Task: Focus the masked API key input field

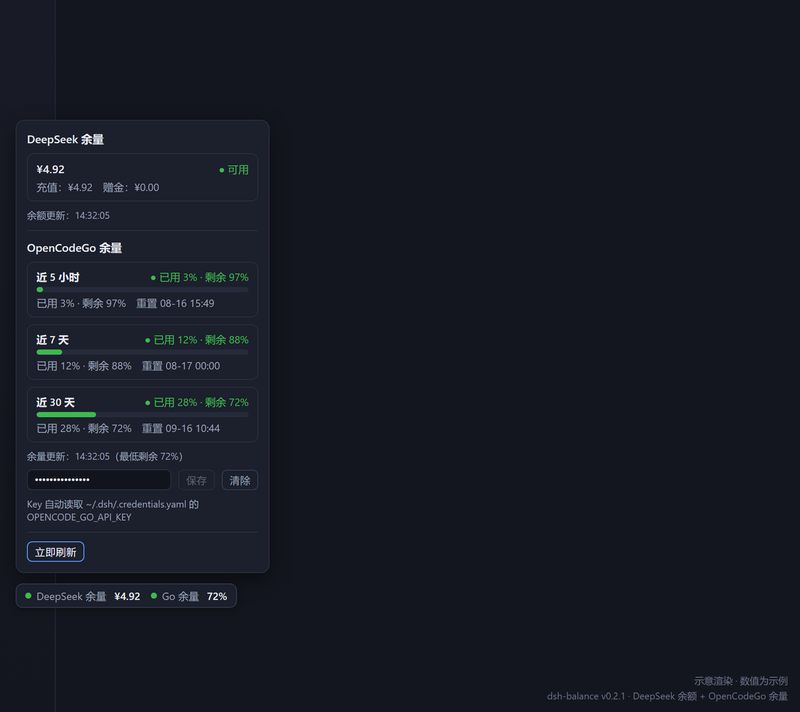Action: (x=99, y=480)
